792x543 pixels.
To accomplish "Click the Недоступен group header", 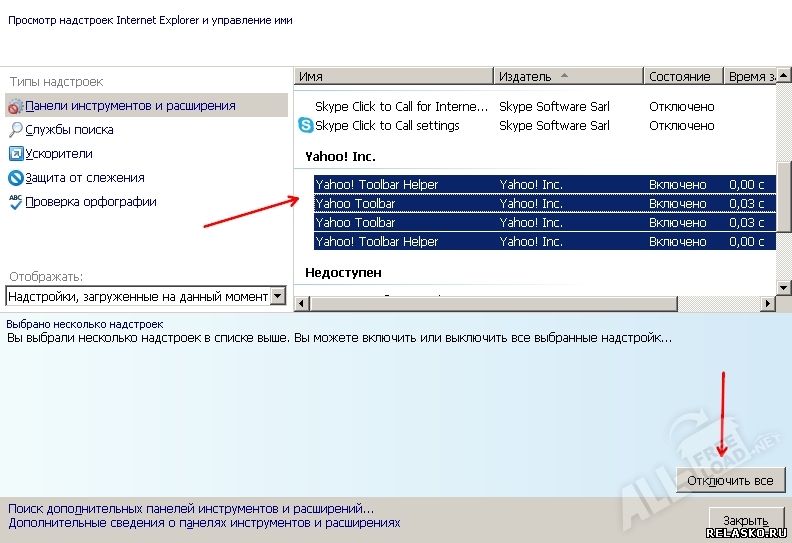I will [x=343, y=273].
